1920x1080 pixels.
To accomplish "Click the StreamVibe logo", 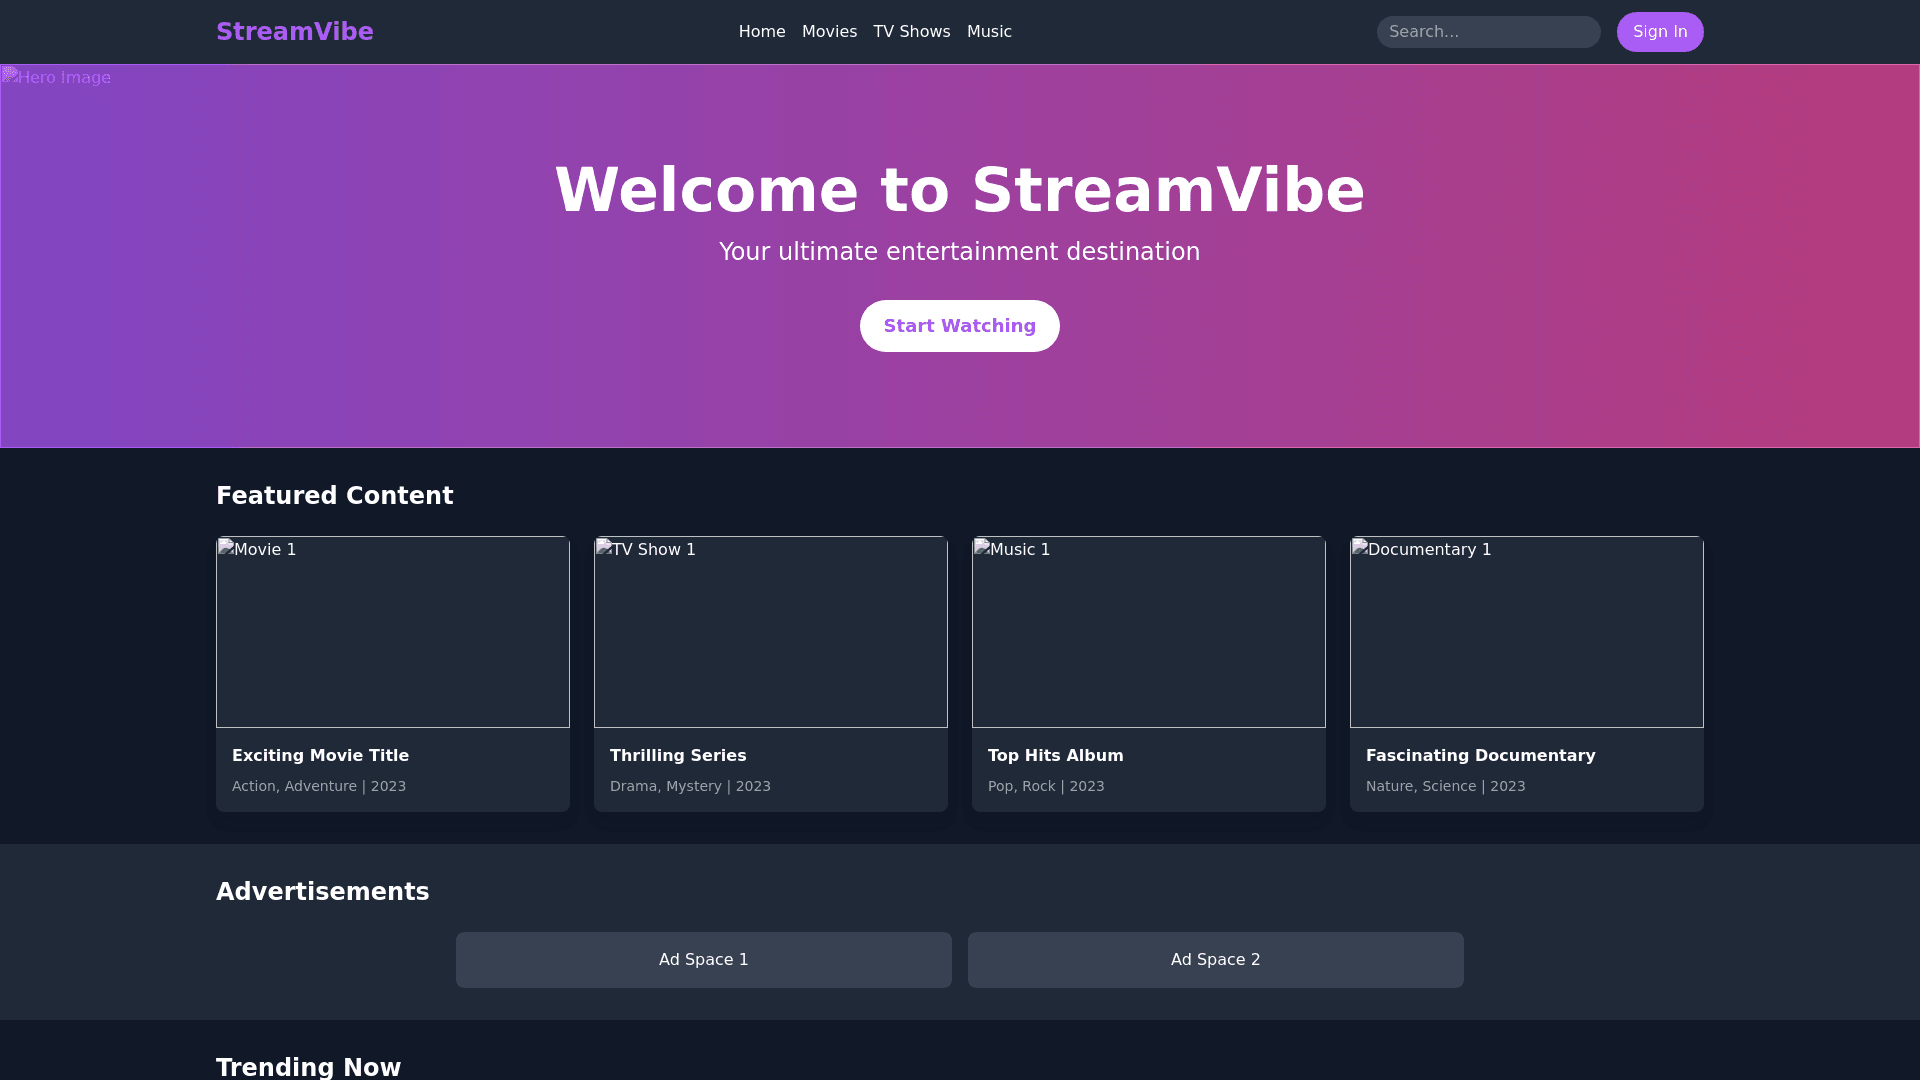I will 294,32.
